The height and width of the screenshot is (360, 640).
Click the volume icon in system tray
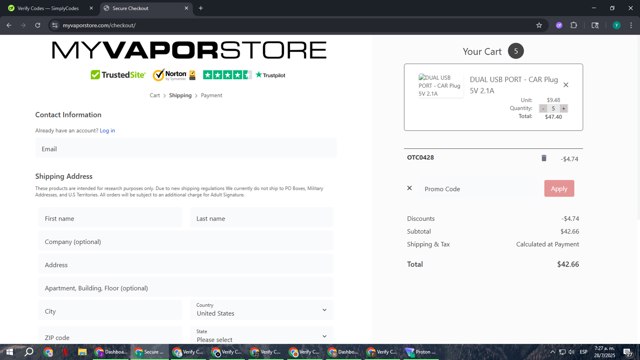[x=571, y=352]
